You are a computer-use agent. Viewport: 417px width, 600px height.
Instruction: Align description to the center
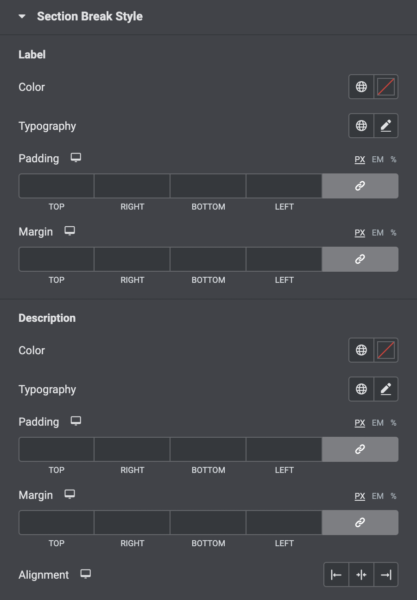(361, 575)
